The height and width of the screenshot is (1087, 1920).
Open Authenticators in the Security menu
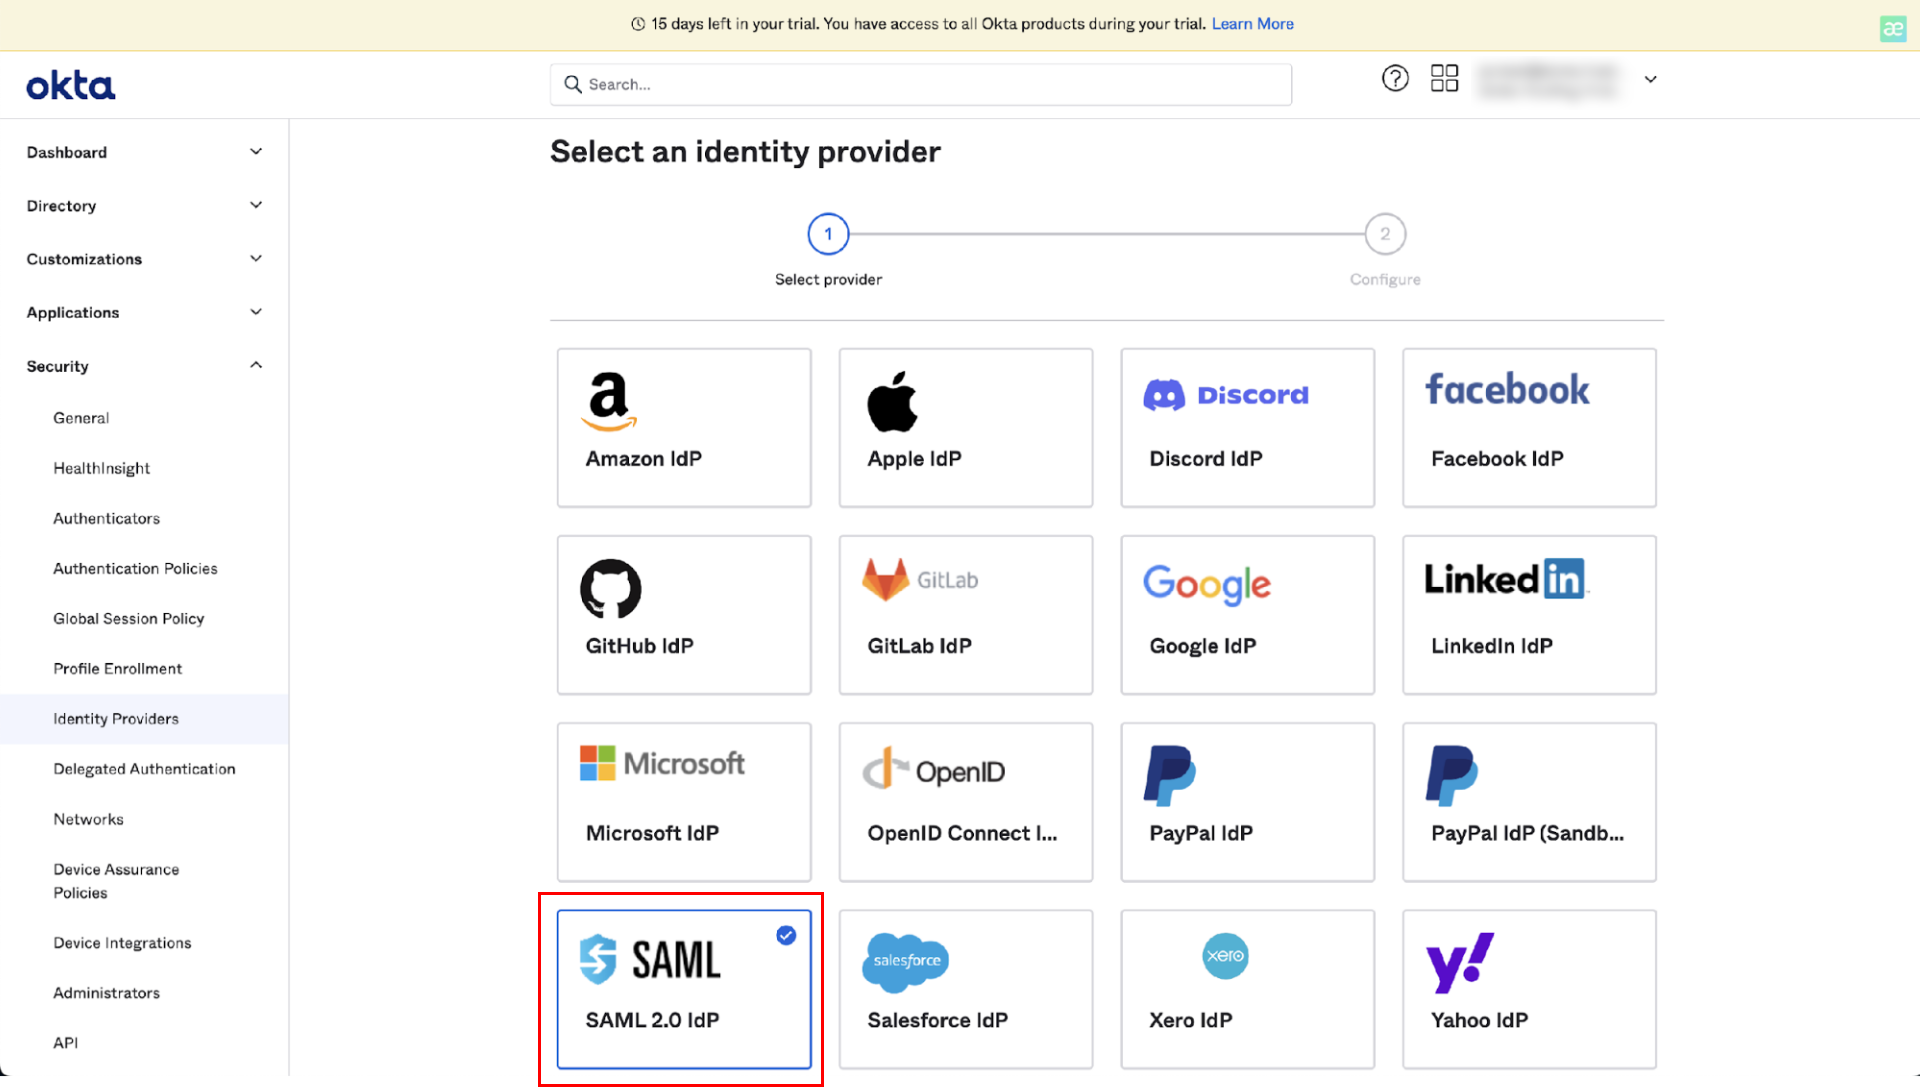(x=106, y=518)
